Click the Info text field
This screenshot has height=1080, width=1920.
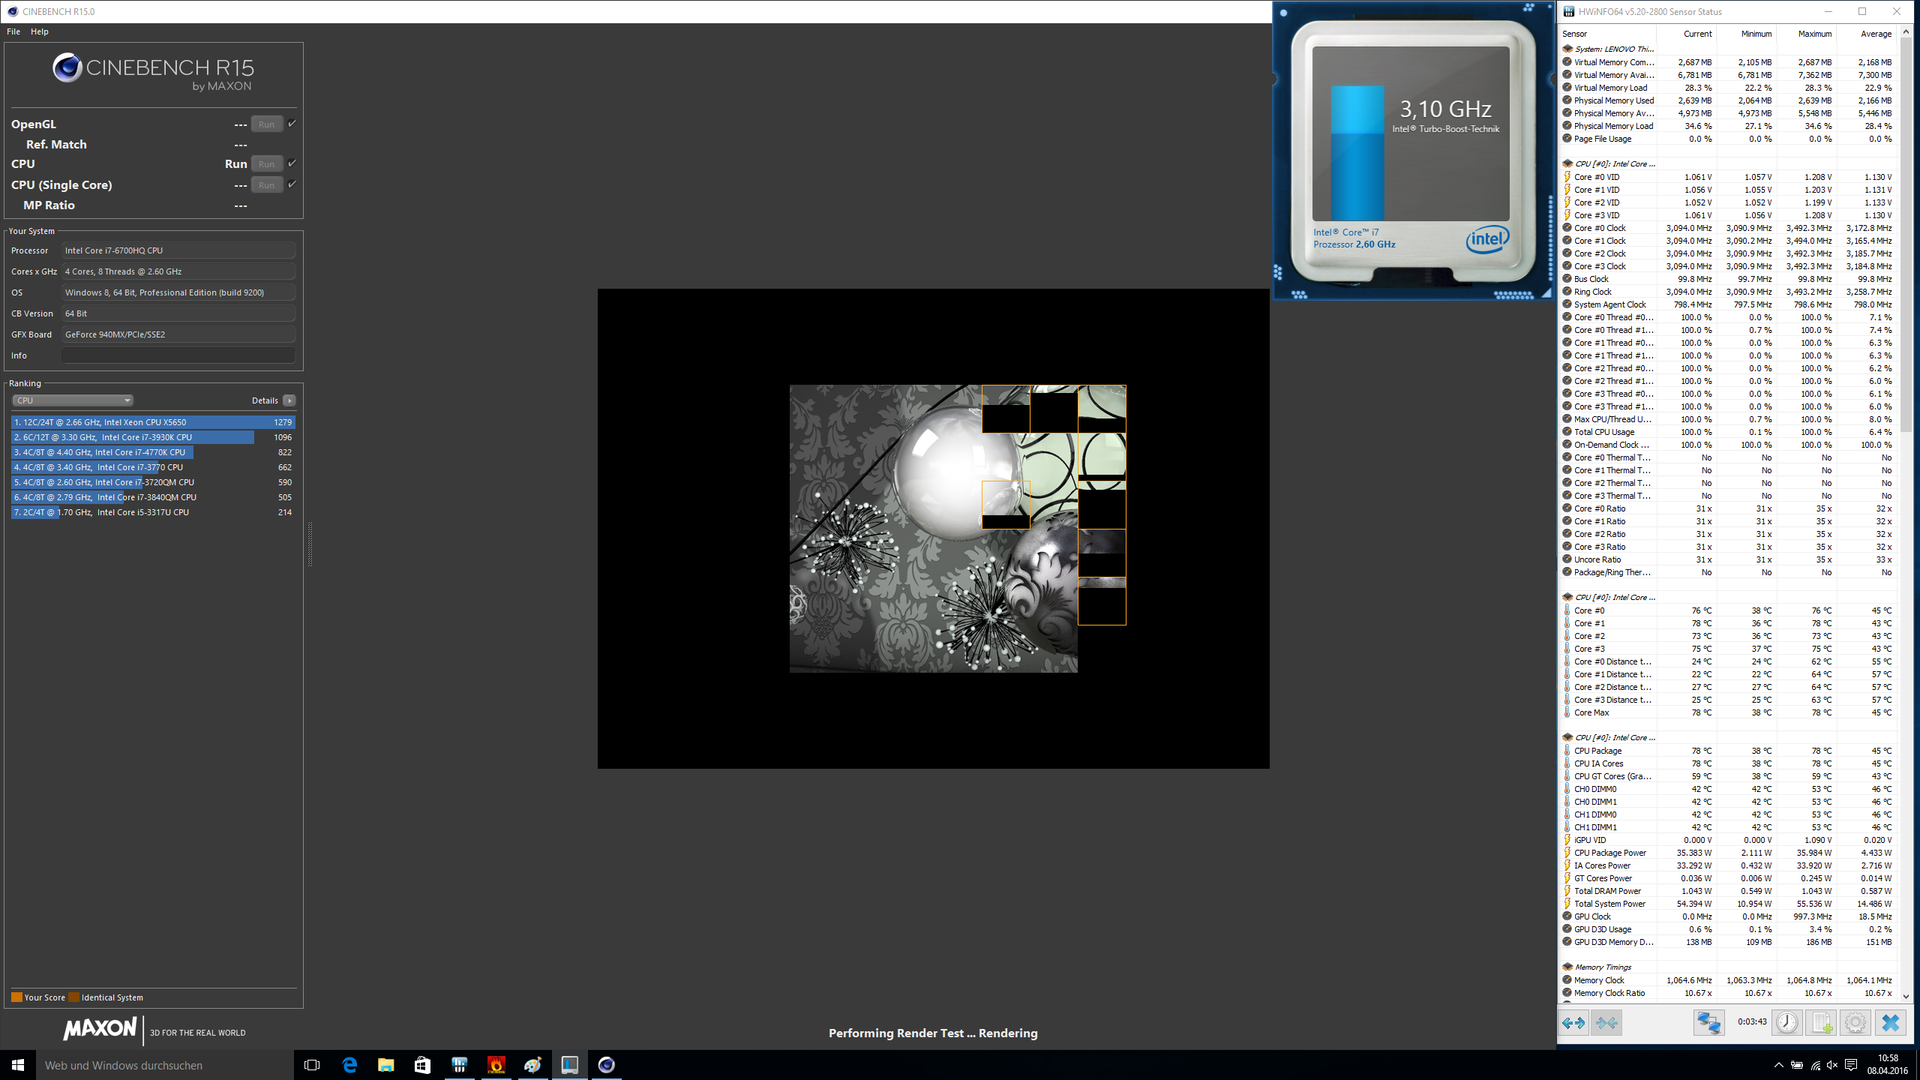click(x=178, y=356)
